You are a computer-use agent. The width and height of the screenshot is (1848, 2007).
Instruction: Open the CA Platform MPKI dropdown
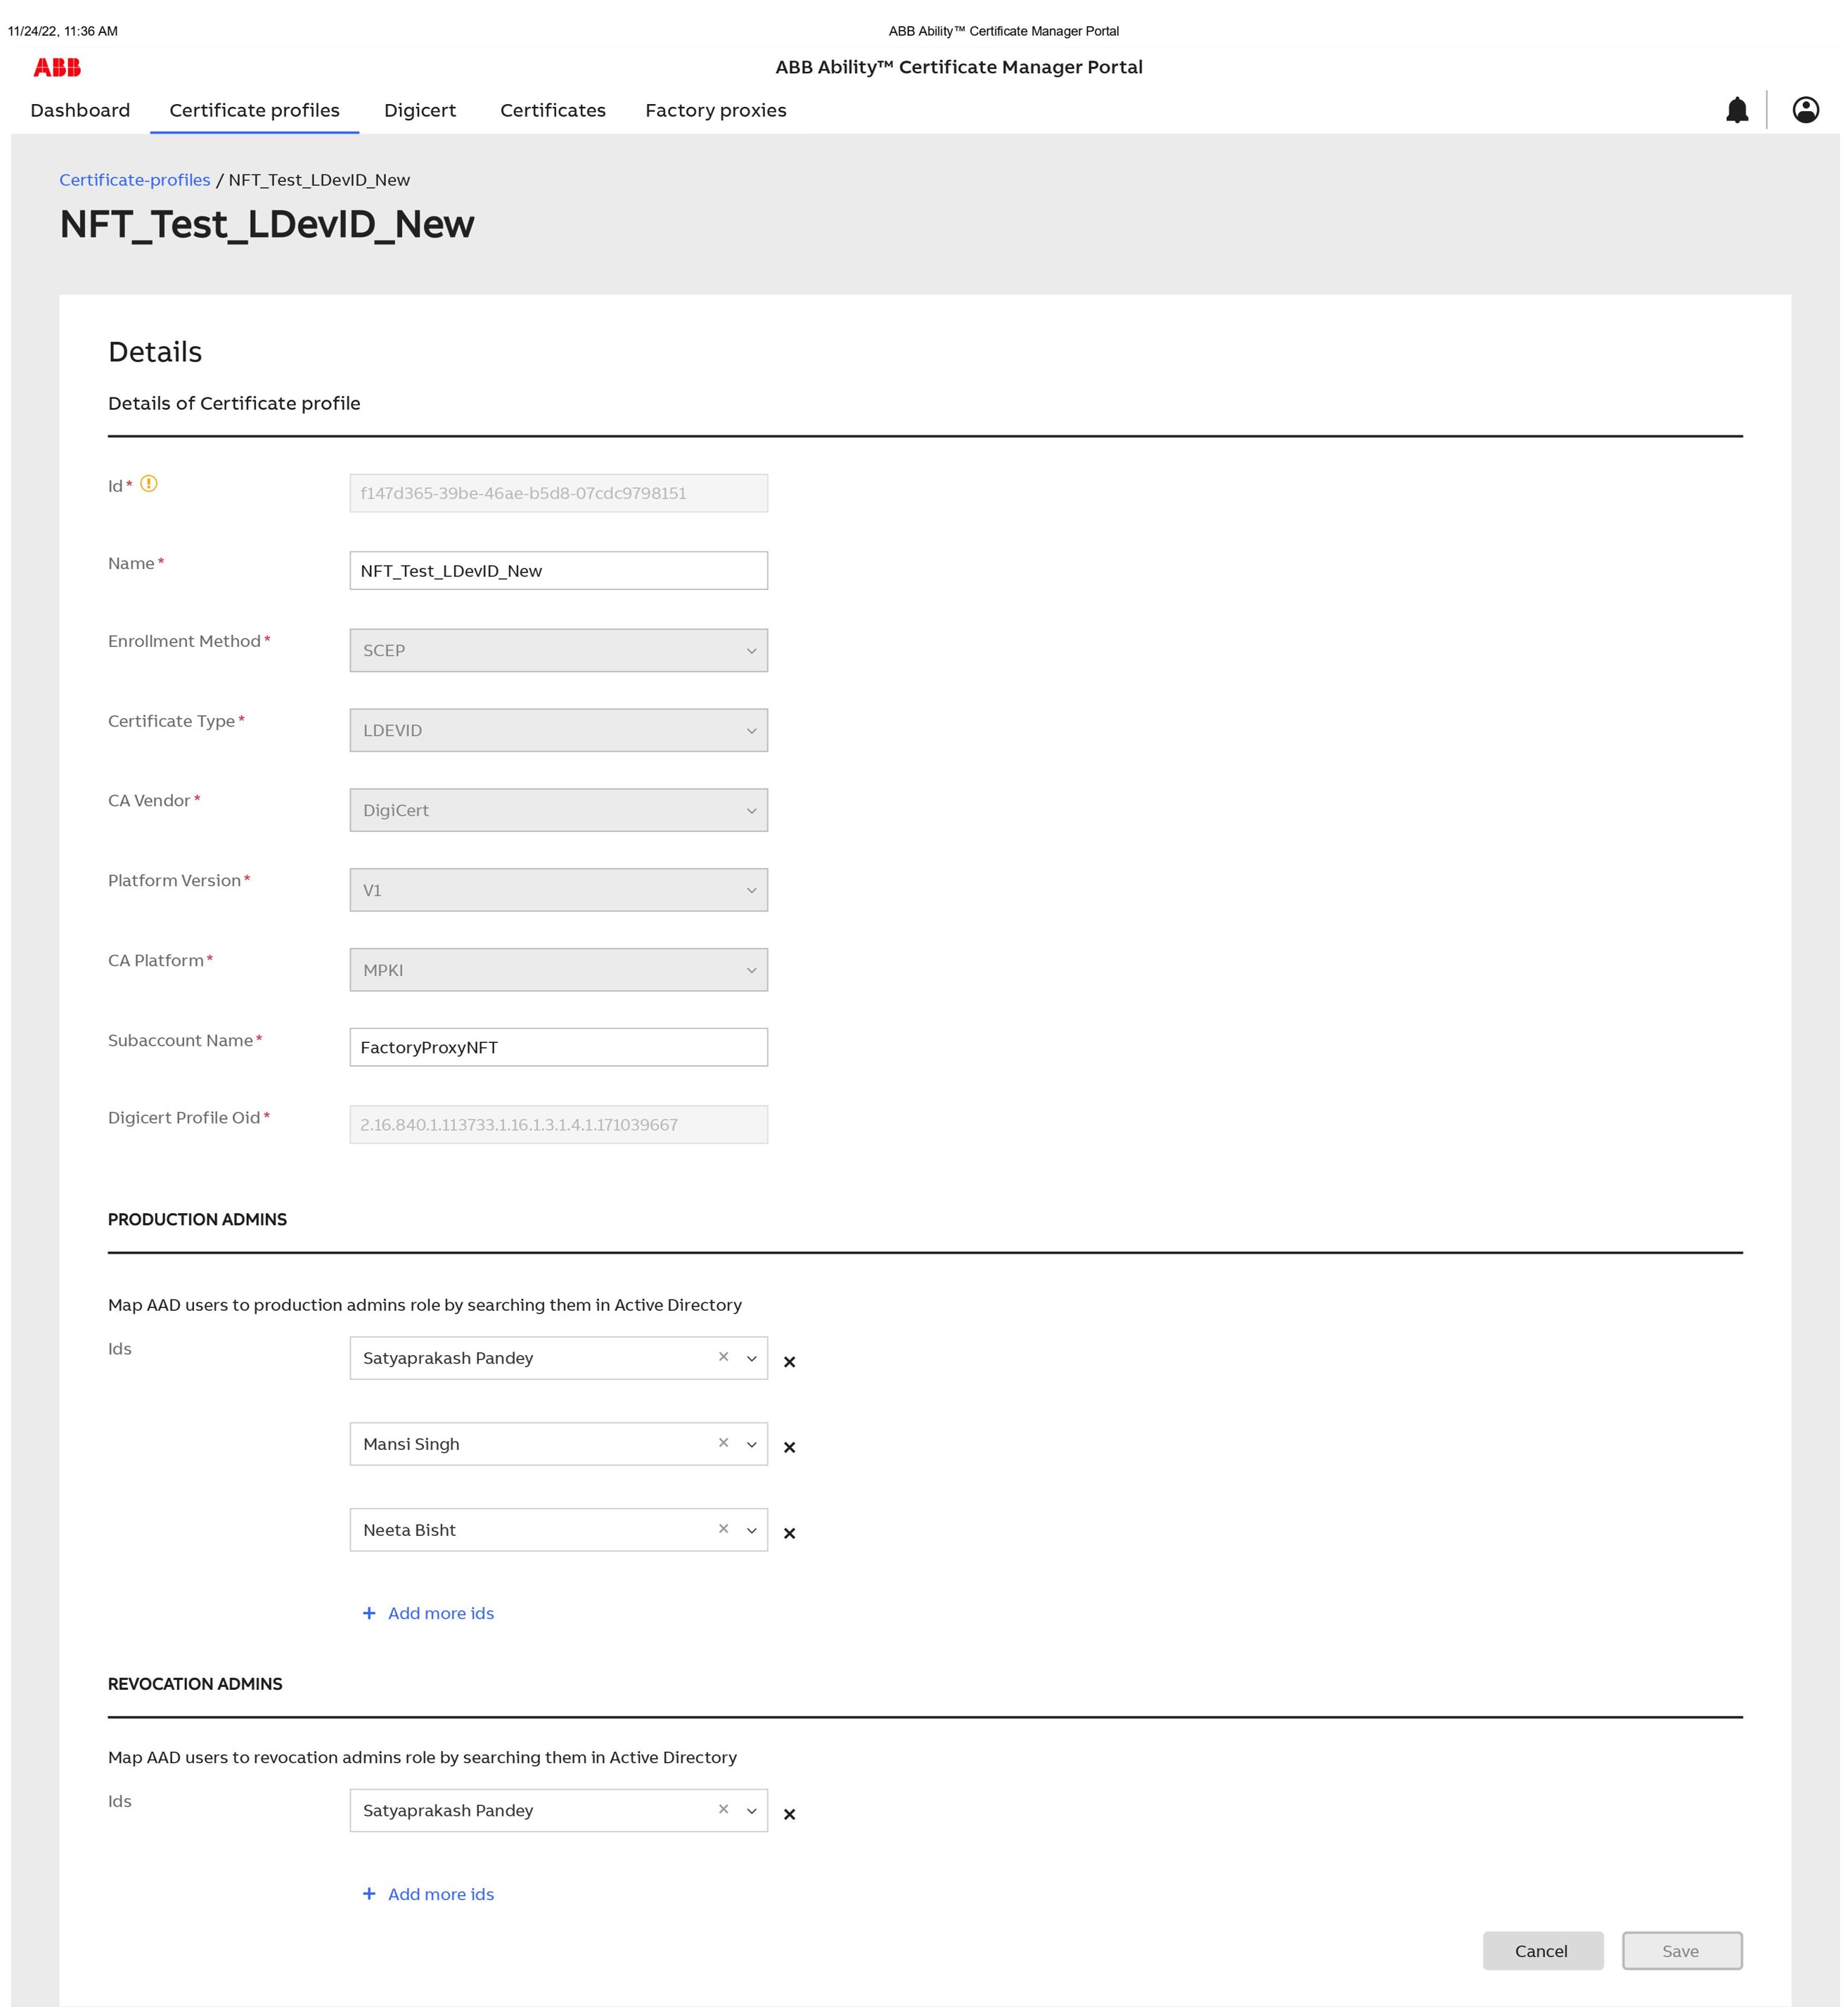point(559,970)
